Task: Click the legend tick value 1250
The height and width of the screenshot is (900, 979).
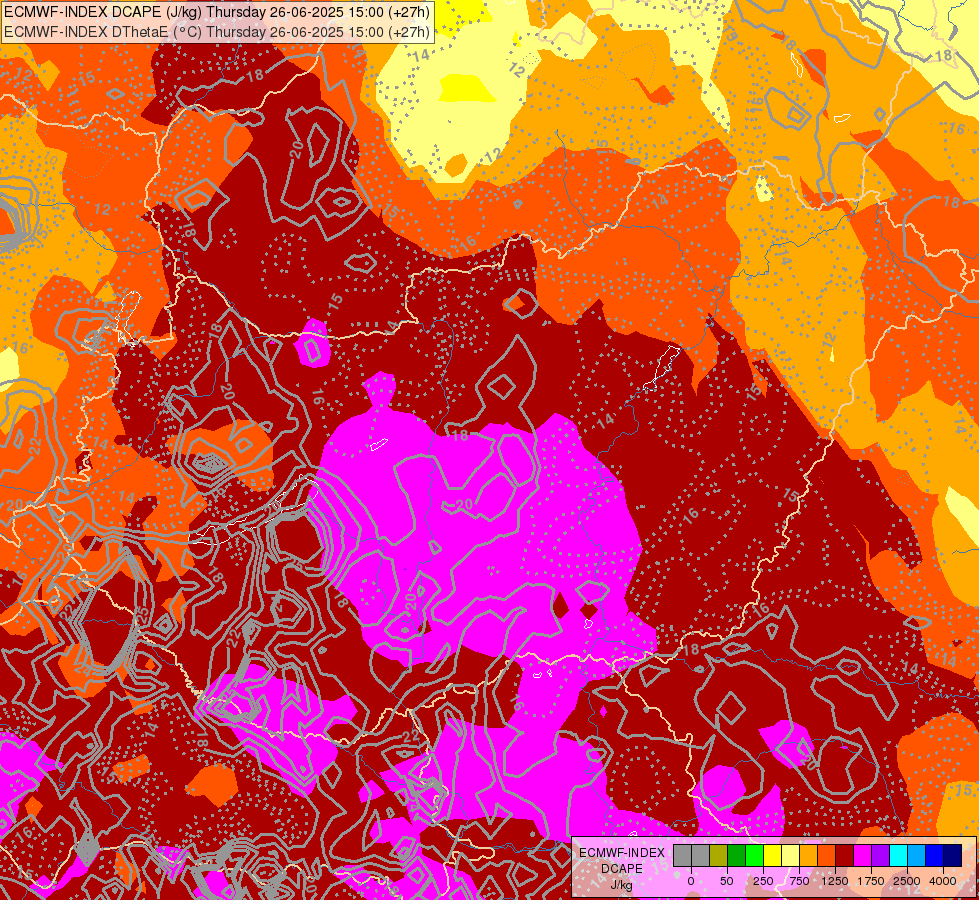Action: point(835,881)
